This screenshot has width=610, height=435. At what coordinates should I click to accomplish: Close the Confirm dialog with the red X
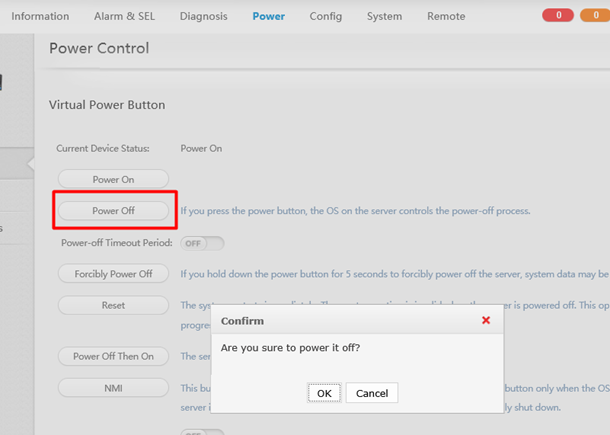tap(486, 321)
